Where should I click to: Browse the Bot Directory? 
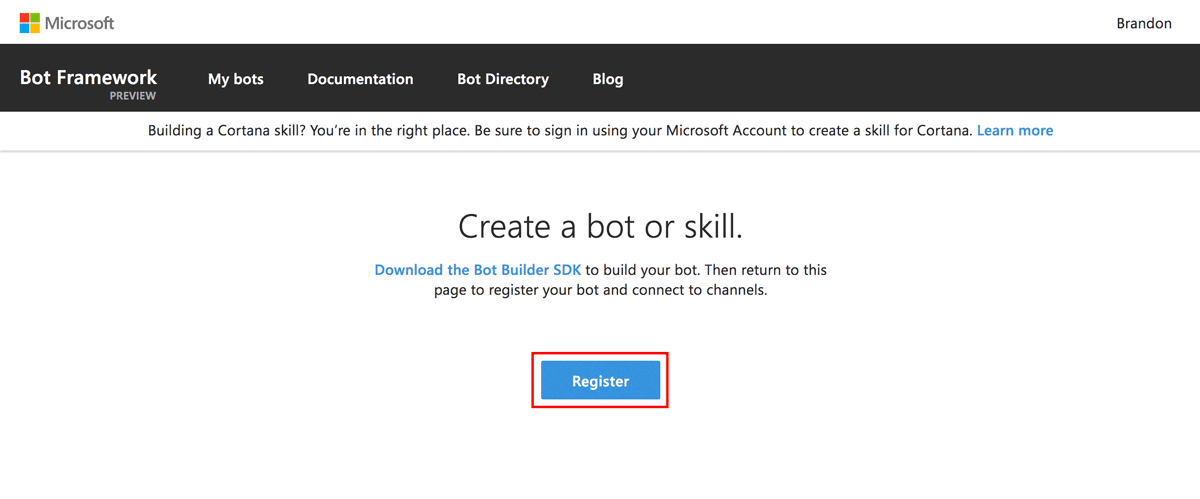pyautogui.click(x=502, y=79)
